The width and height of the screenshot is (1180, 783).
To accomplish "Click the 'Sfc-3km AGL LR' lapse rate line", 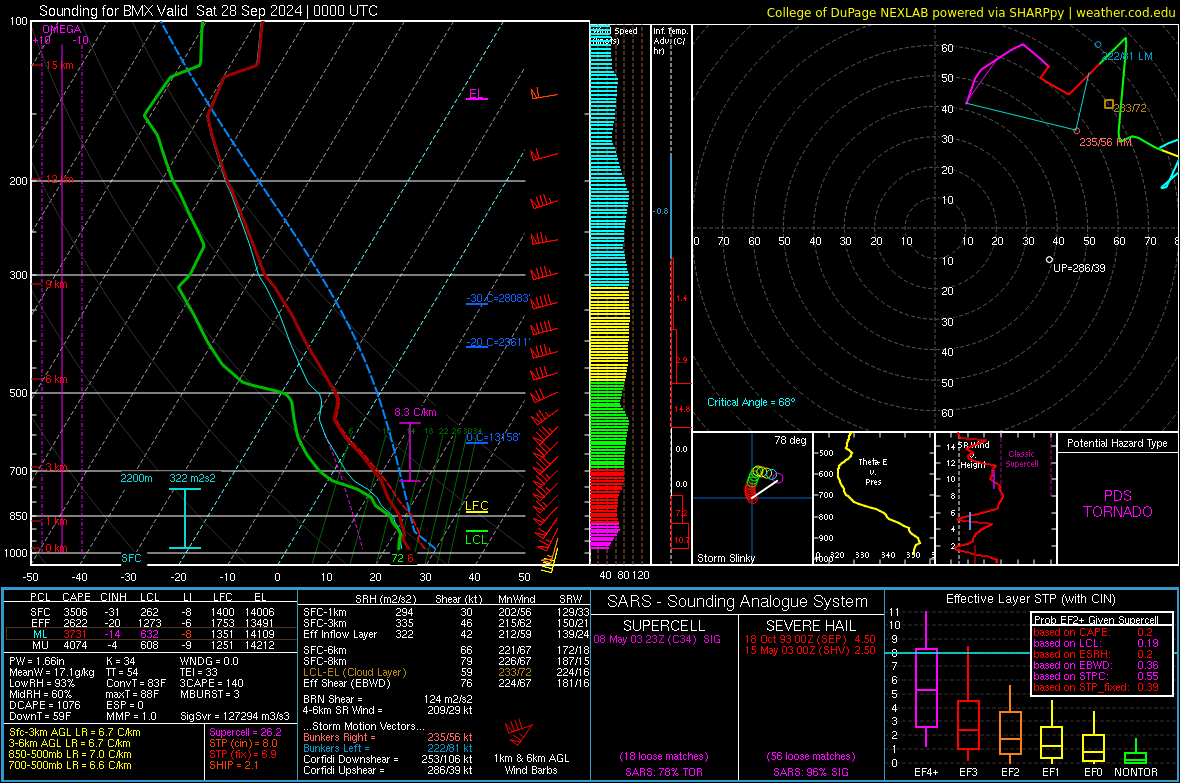I will pyautogui.click(x=75, y=733).
